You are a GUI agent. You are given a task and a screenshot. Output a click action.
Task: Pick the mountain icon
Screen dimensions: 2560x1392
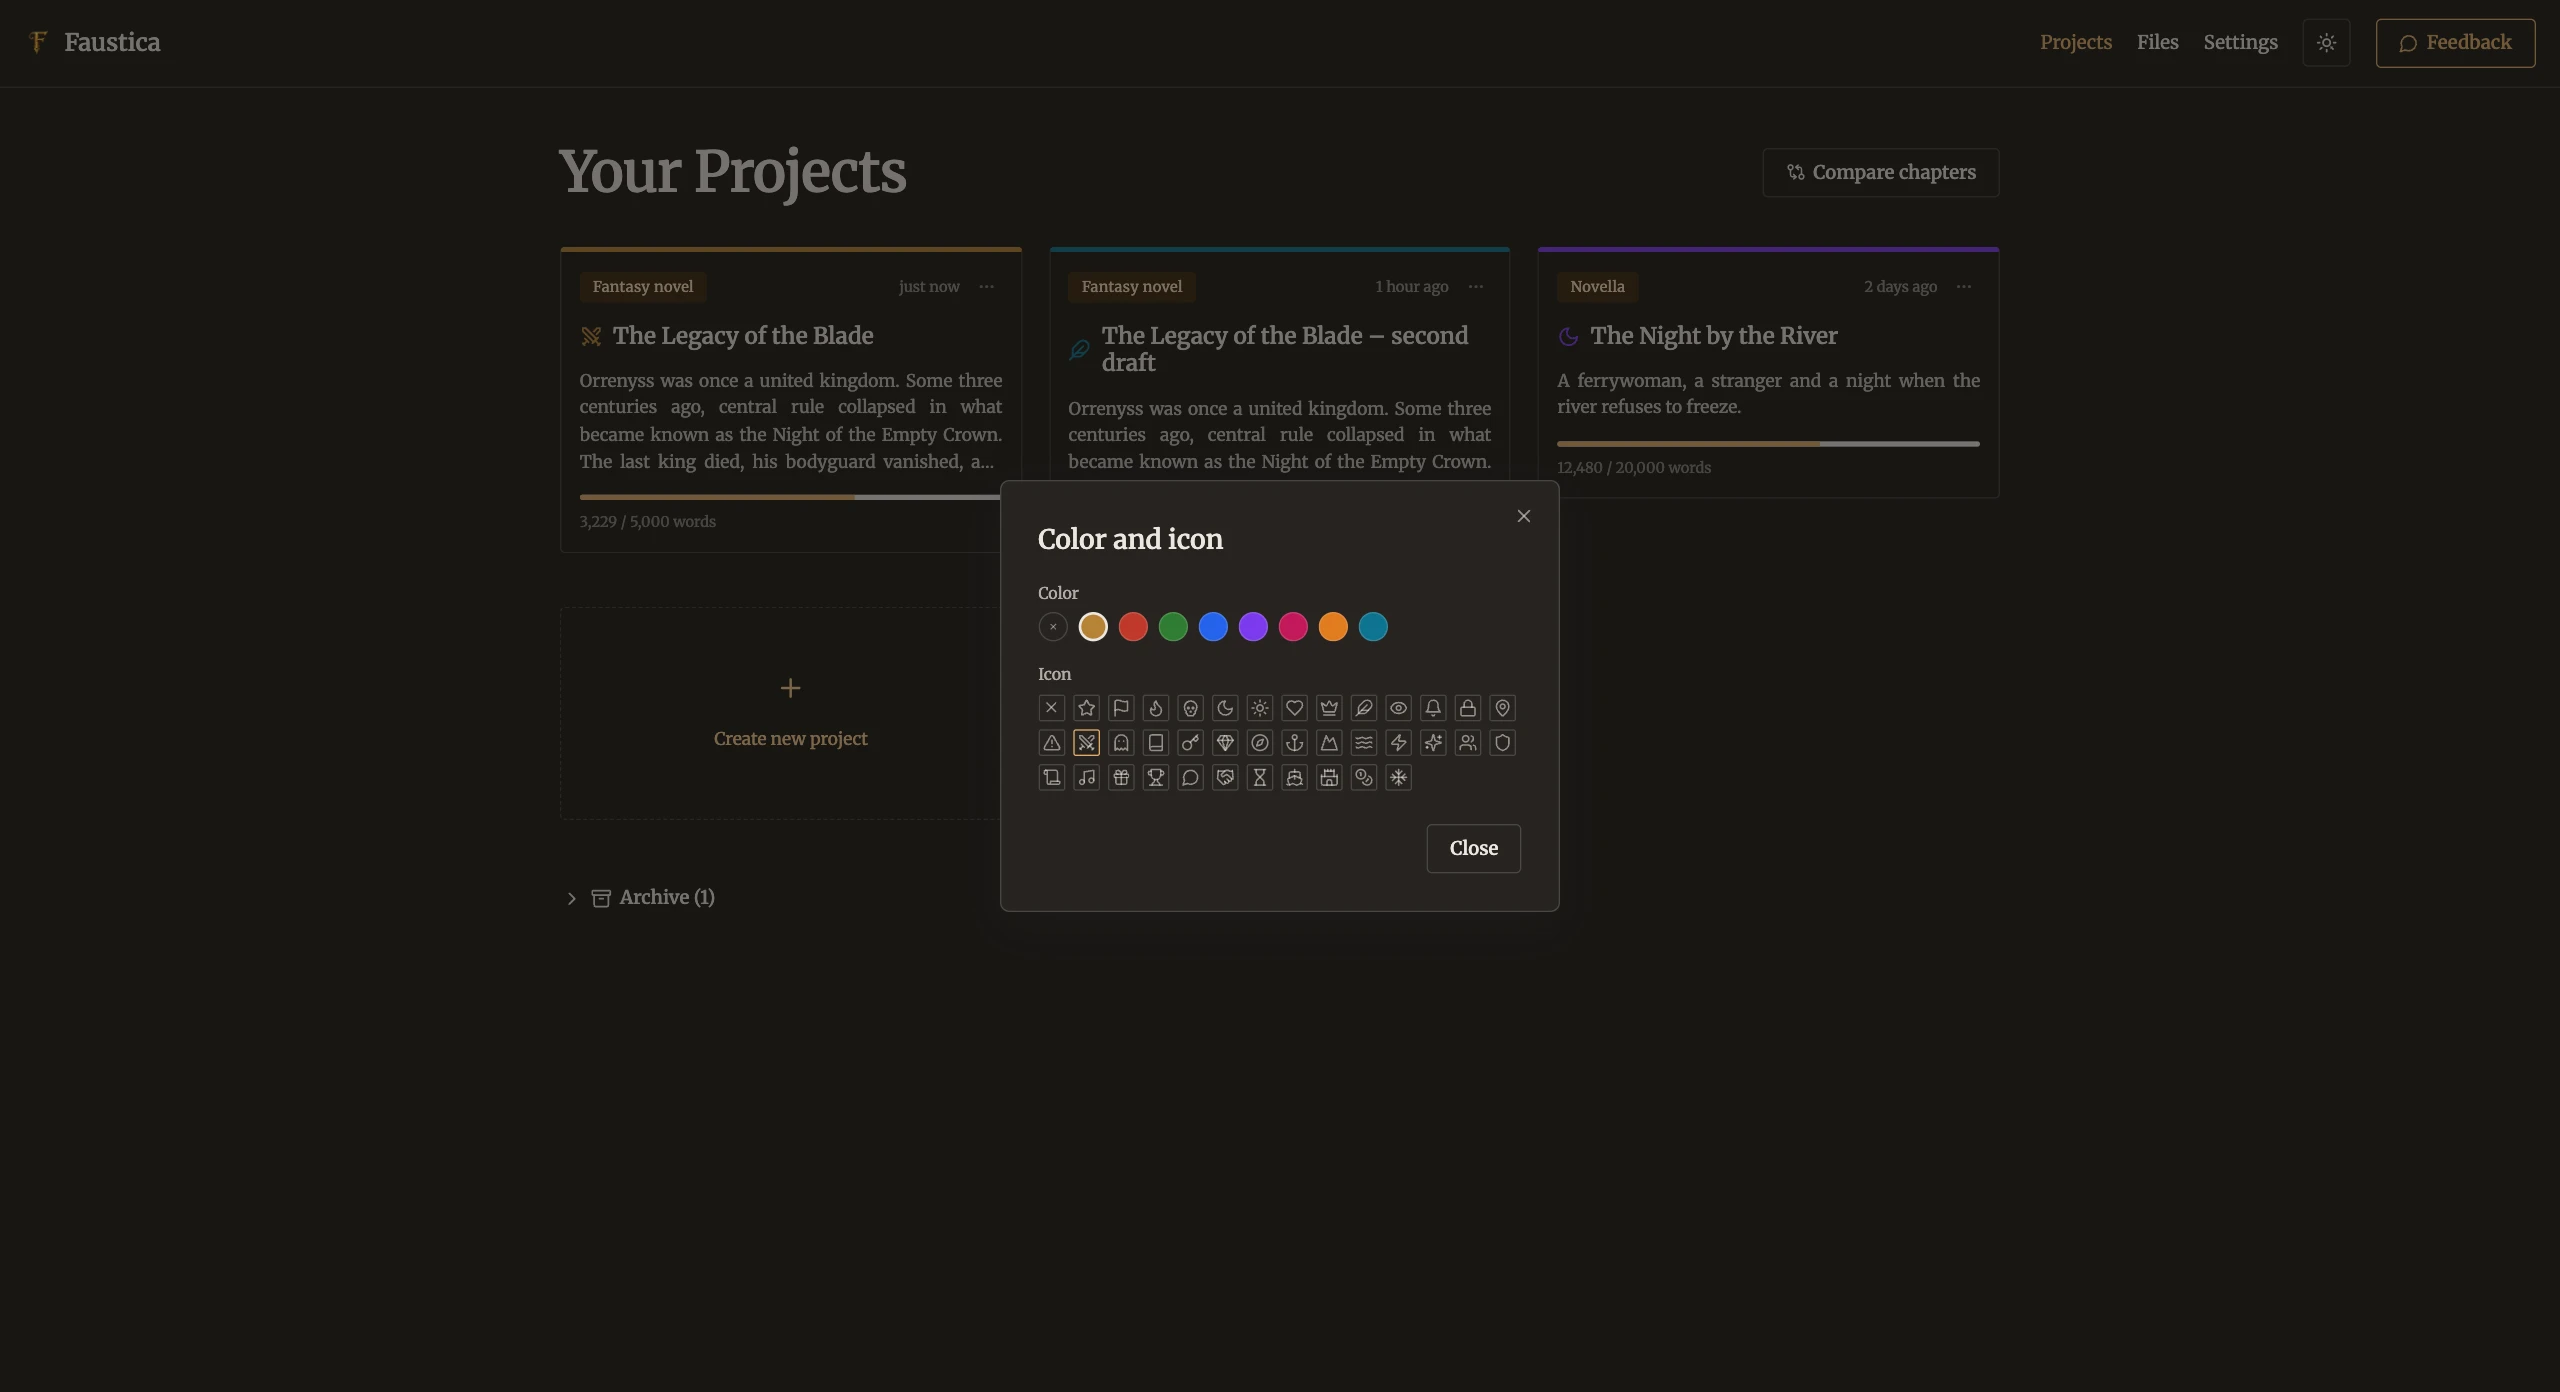(1329, 743)
